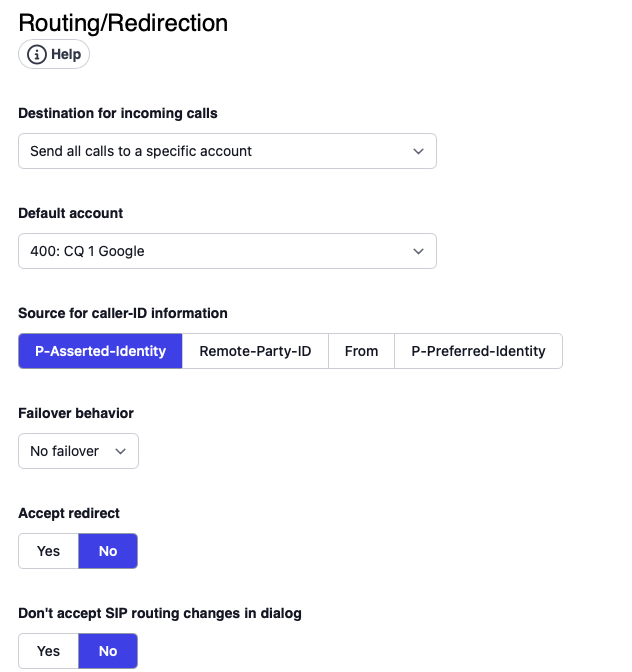
Task: Select Remote-Party-ID as the caller-ID source
Action: [255, 351]
